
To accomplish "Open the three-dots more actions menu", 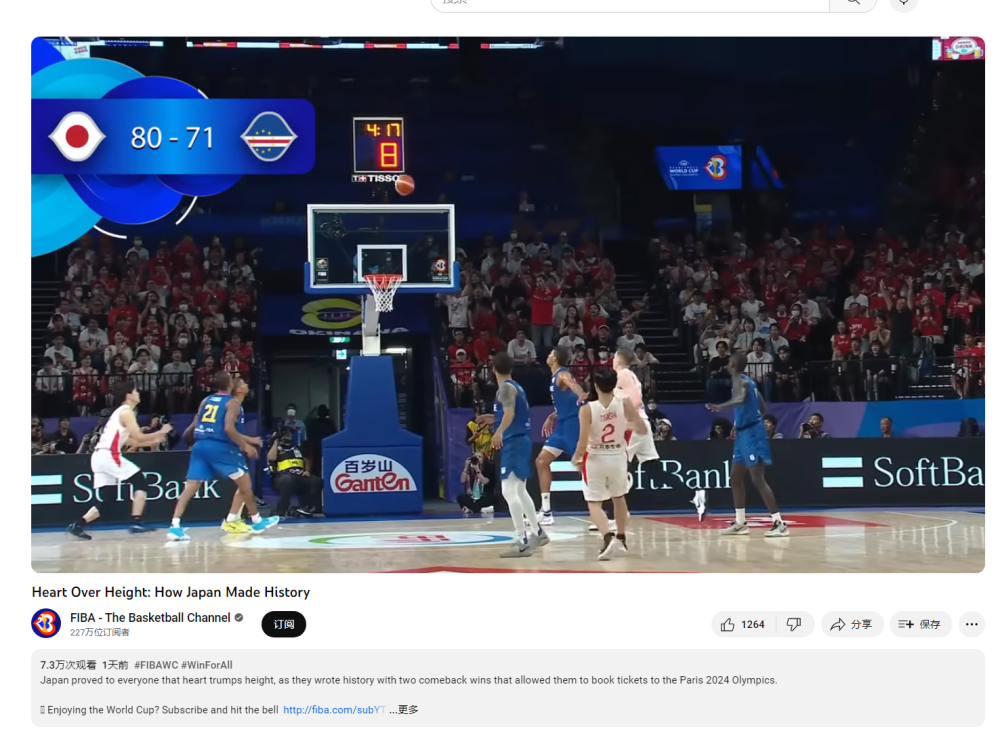I will pos(971,624).
